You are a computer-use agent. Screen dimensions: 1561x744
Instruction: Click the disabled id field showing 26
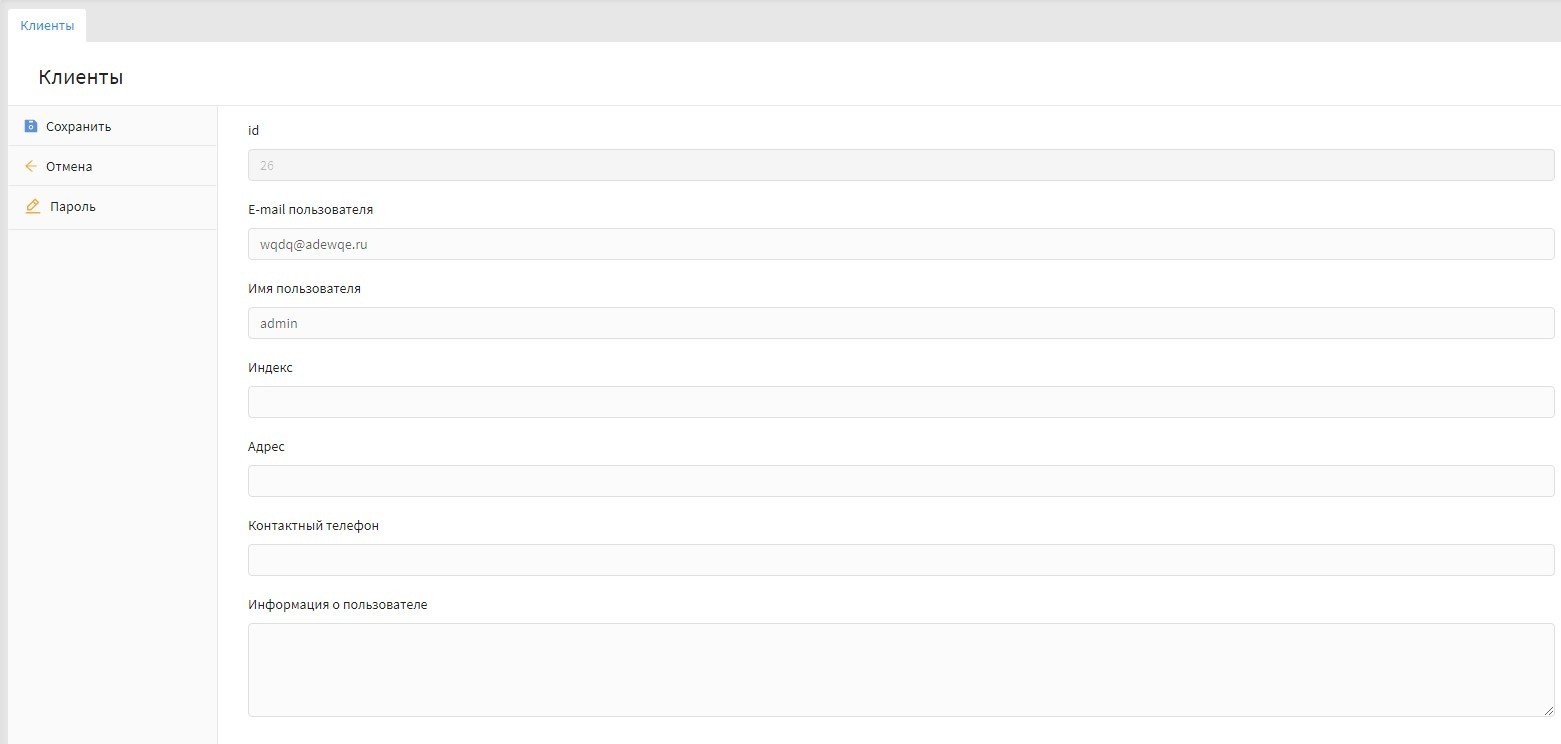[900, 165]
